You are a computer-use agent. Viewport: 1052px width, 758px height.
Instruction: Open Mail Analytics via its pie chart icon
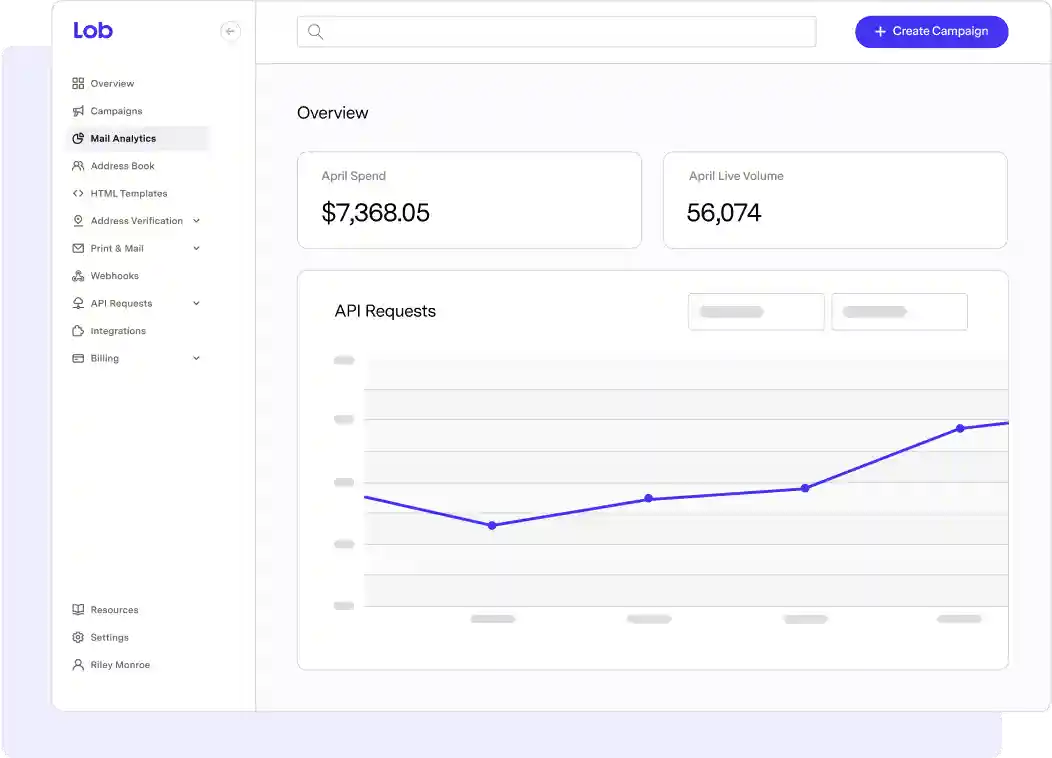tap(78, 138)
